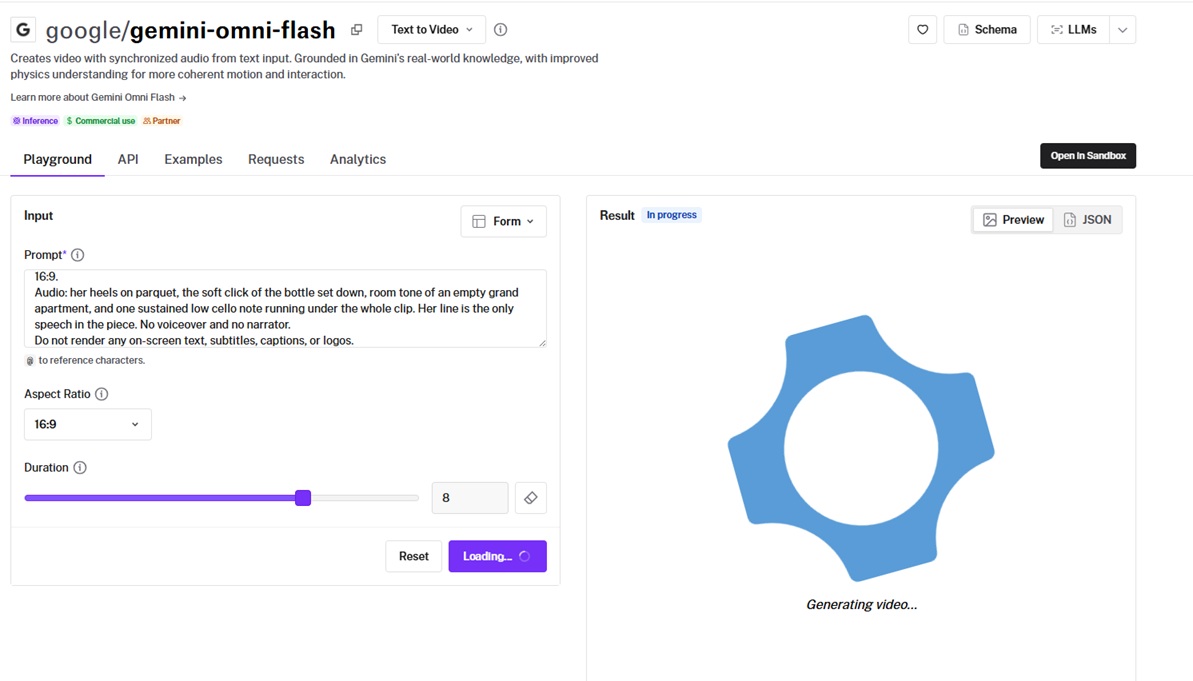Click the Result panel heading
Screen dimensions: 1193x681
tap(616, 215)
